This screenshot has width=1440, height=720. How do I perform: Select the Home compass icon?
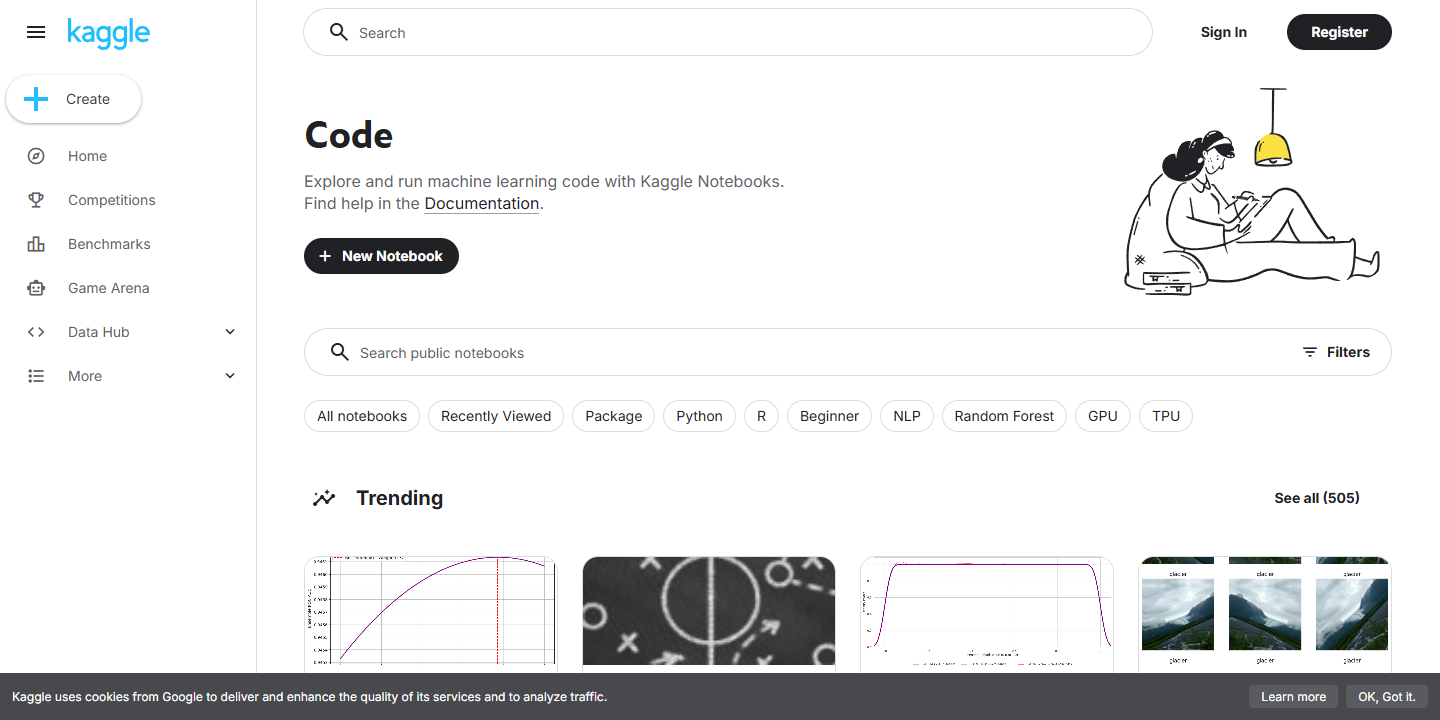click(x=36, y=156)
